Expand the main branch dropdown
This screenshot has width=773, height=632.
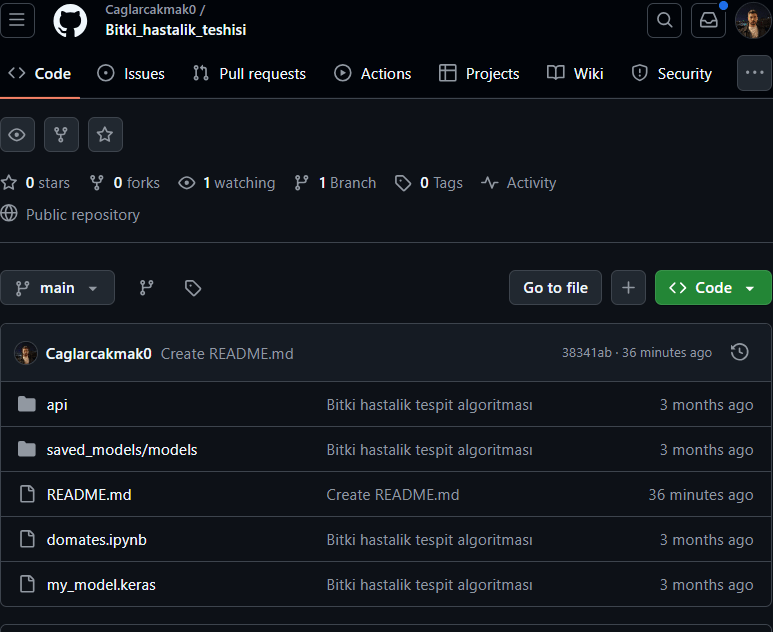[58, 288]
